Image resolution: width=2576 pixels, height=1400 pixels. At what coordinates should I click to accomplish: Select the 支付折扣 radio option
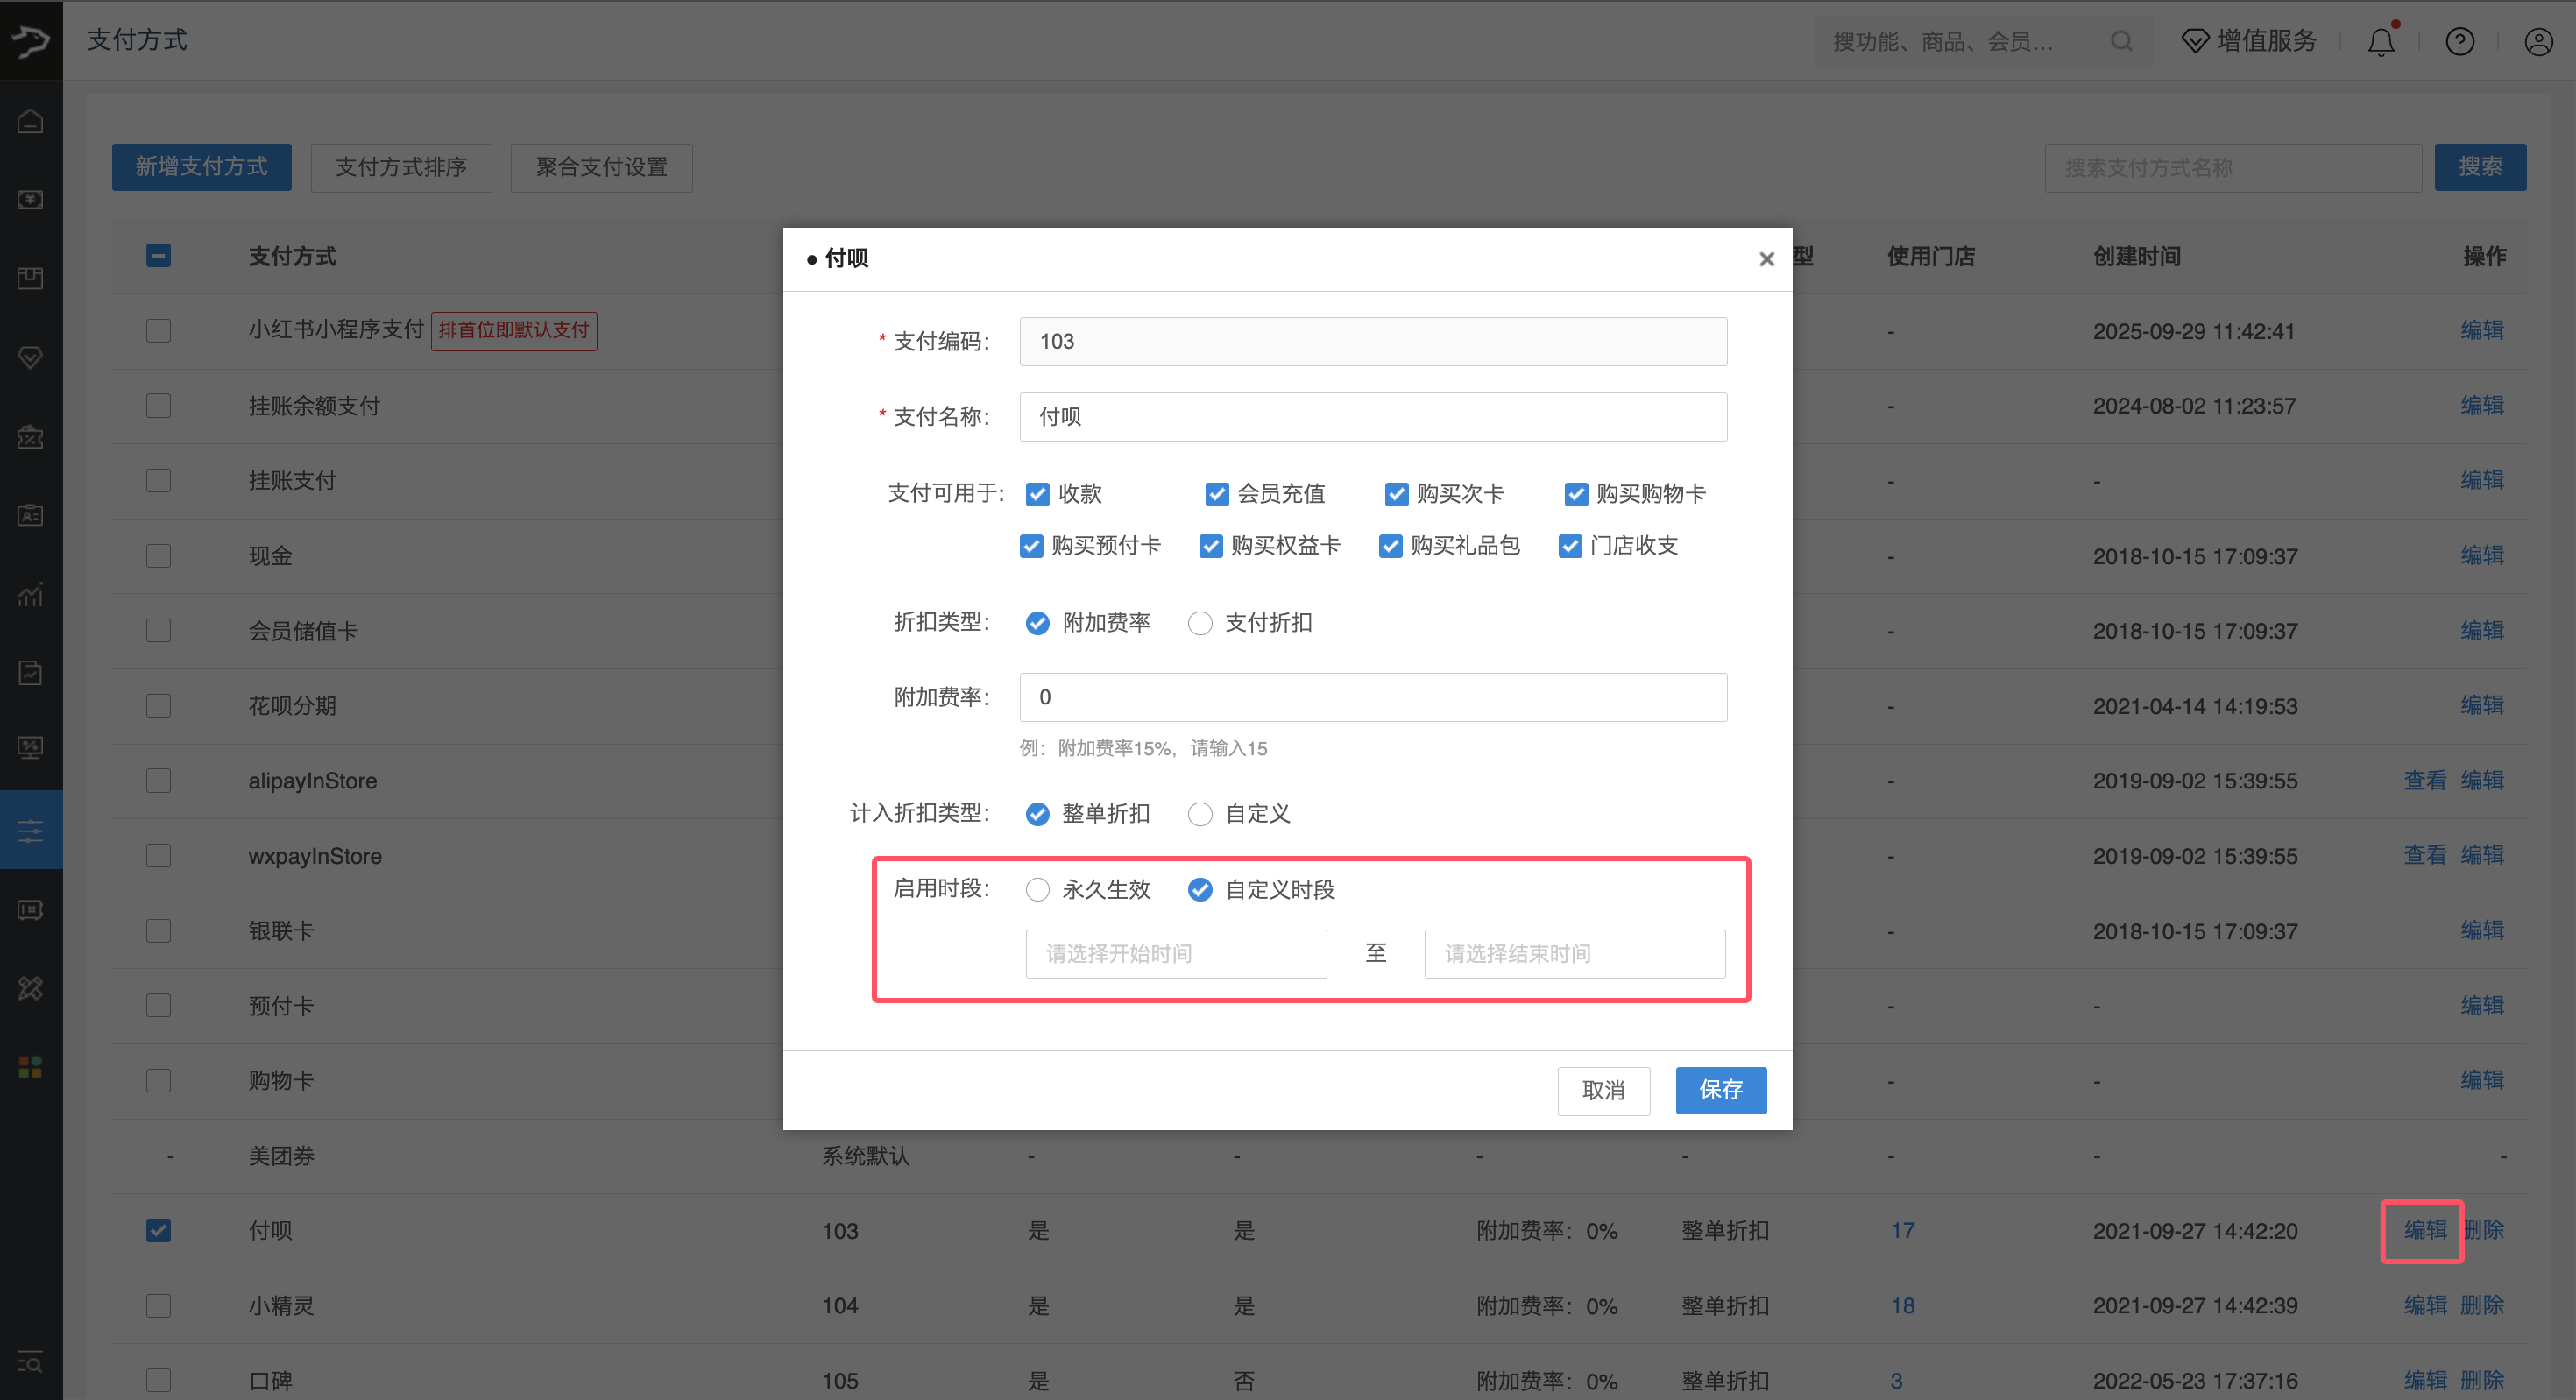[1200, 623]
